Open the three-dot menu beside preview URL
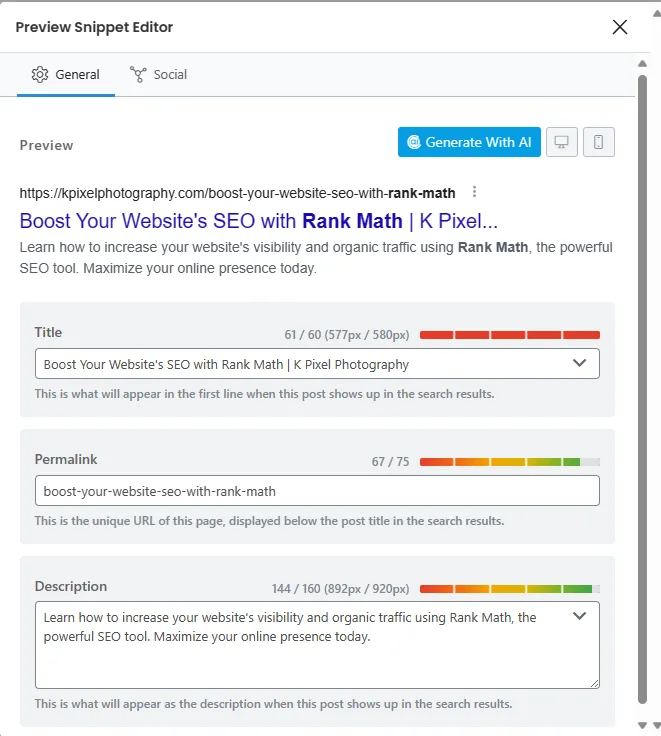Screen dimensions: 661x736 click(x=474, y=192)
